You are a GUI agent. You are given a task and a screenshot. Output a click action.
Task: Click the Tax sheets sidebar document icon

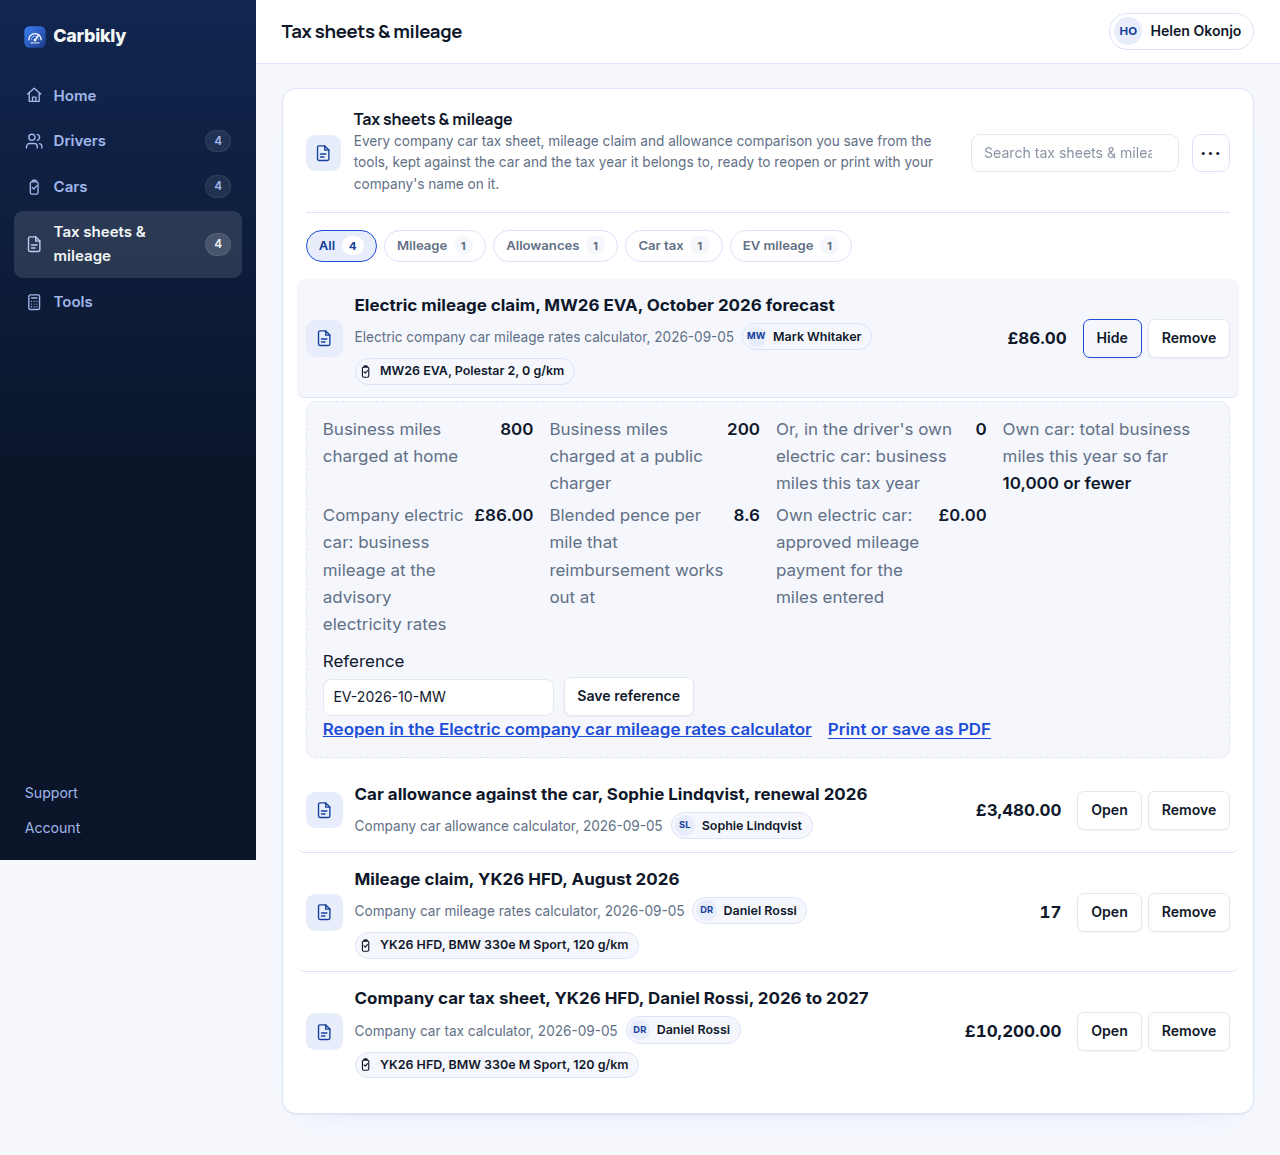[34, 244]
